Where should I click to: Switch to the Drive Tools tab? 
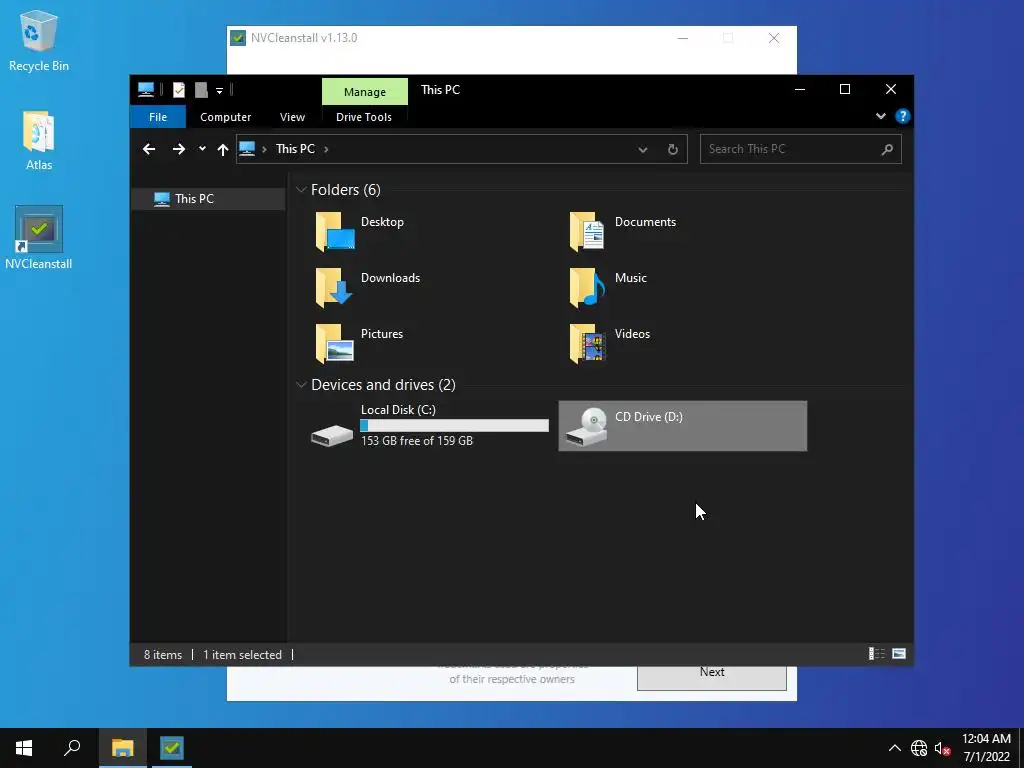[x=364, y=117]
